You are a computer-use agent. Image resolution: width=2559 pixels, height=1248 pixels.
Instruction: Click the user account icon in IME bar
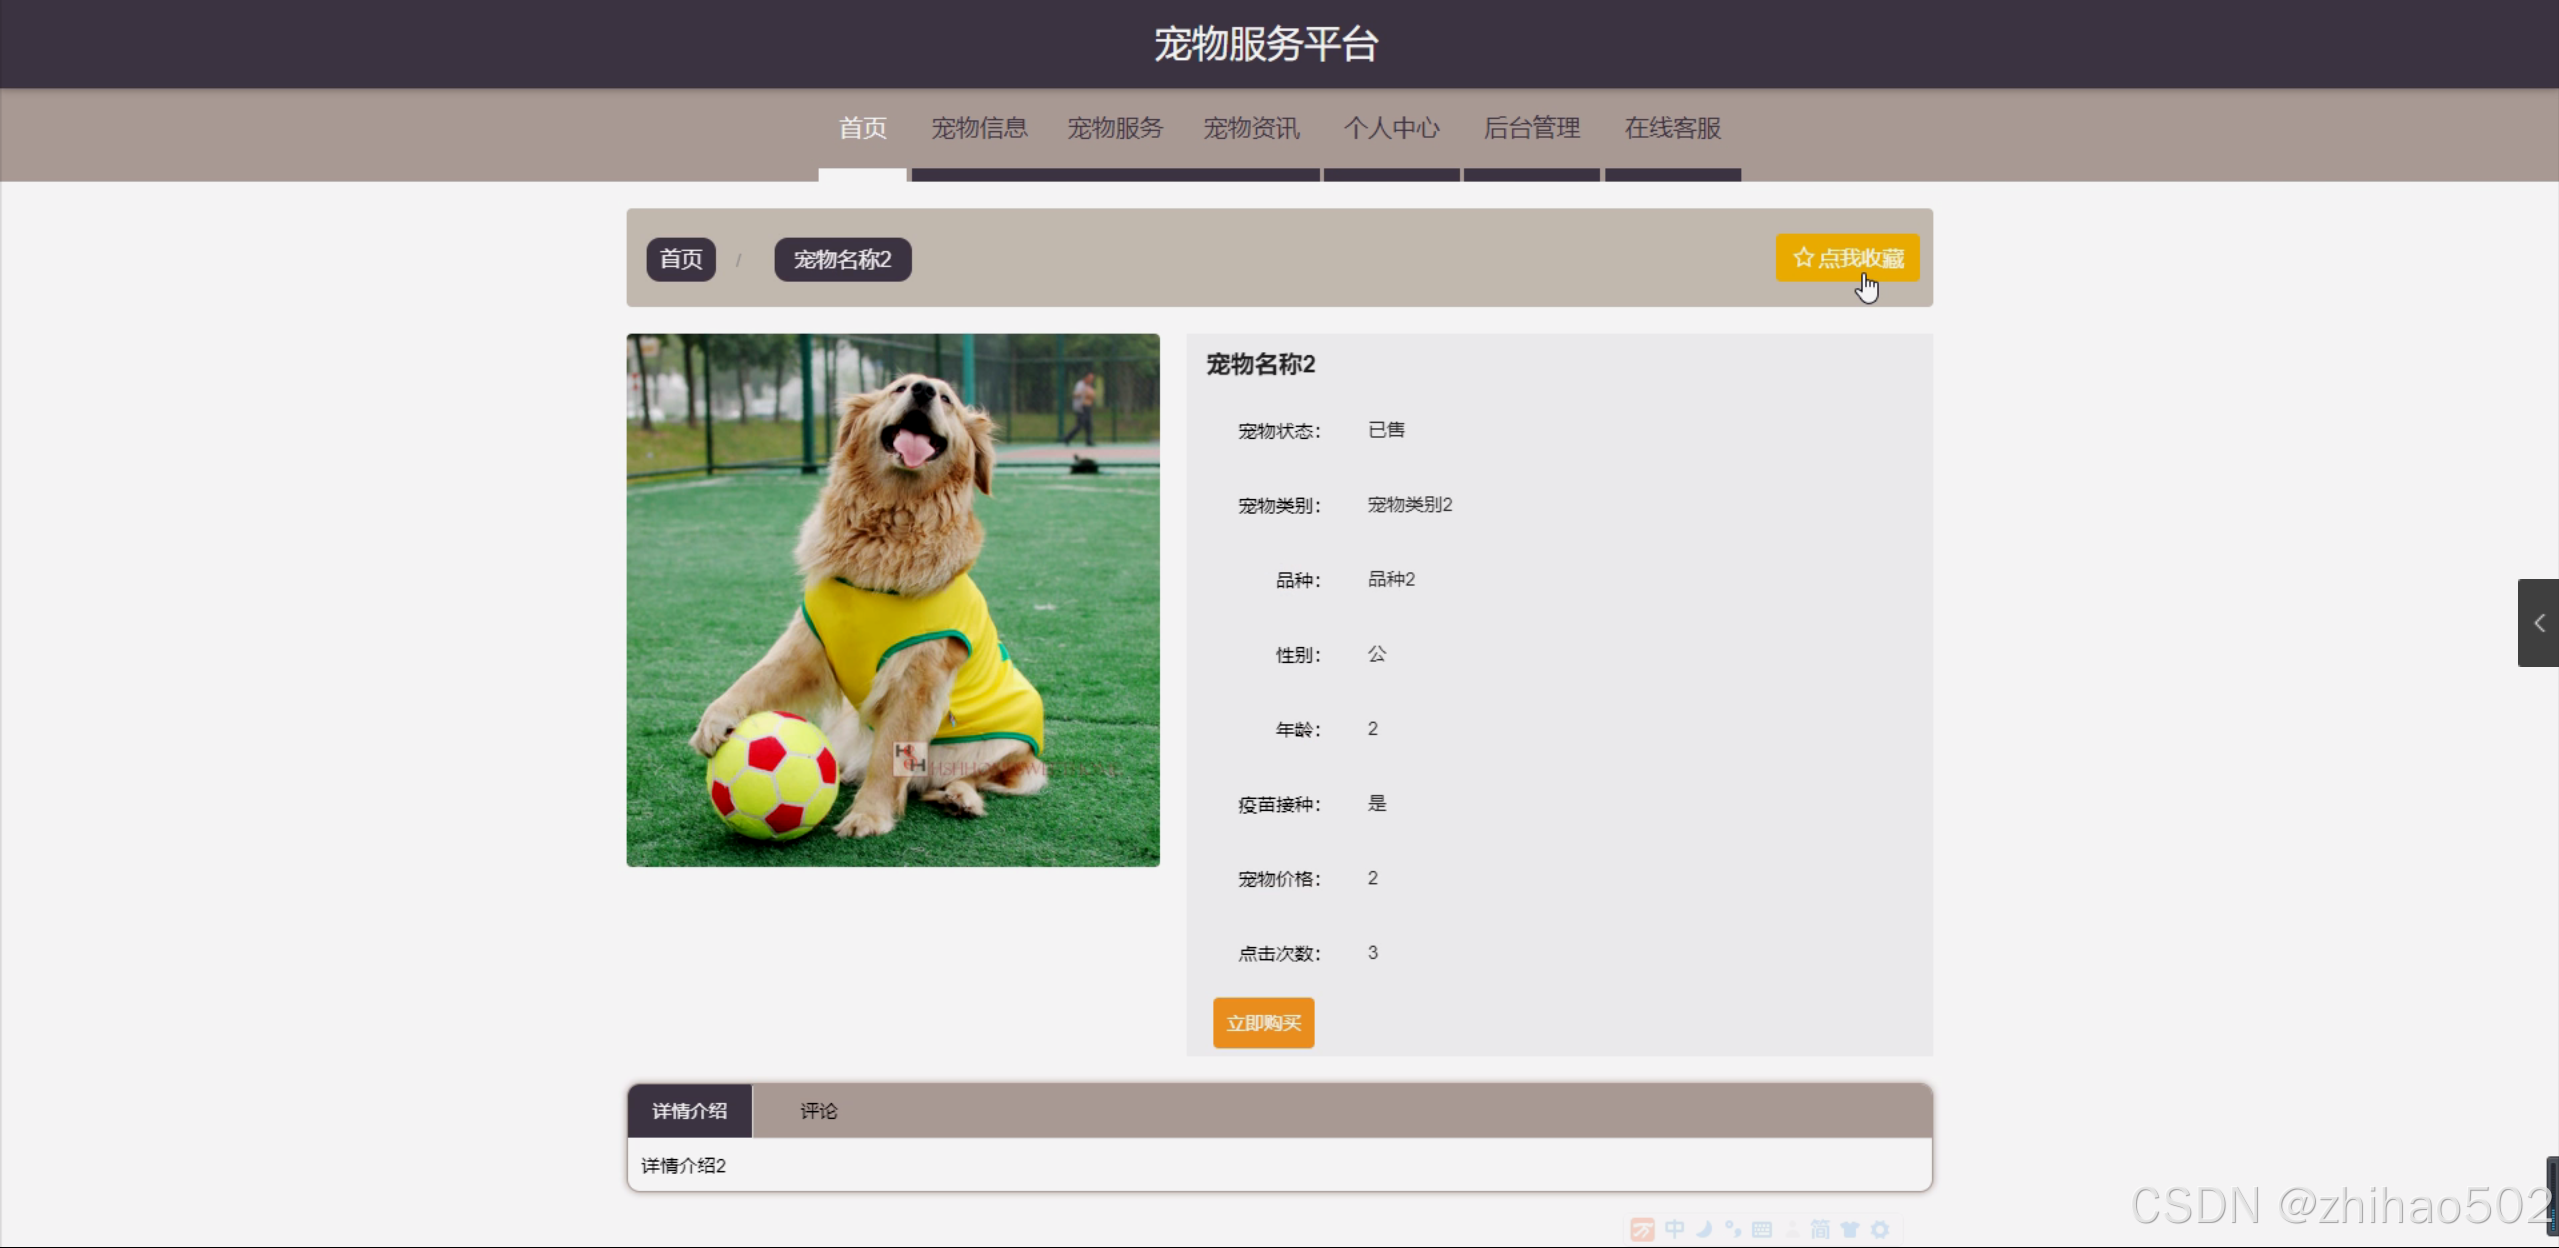pos(1792,1229)
